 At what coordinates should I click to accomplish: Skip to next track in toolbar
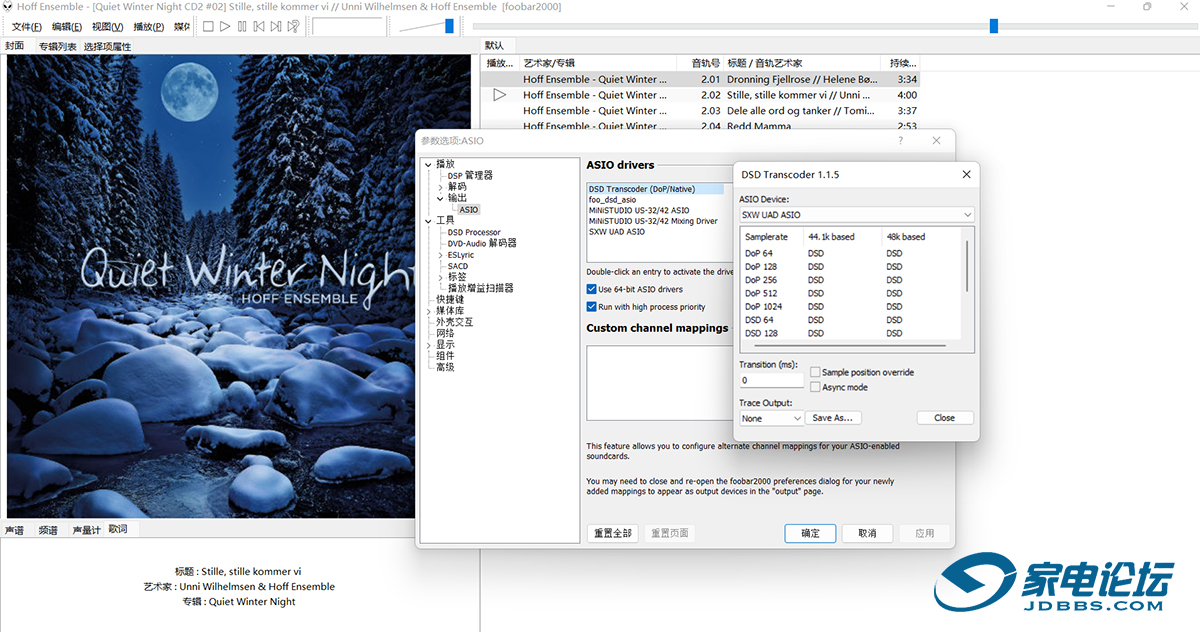click(x=276, y=26)
